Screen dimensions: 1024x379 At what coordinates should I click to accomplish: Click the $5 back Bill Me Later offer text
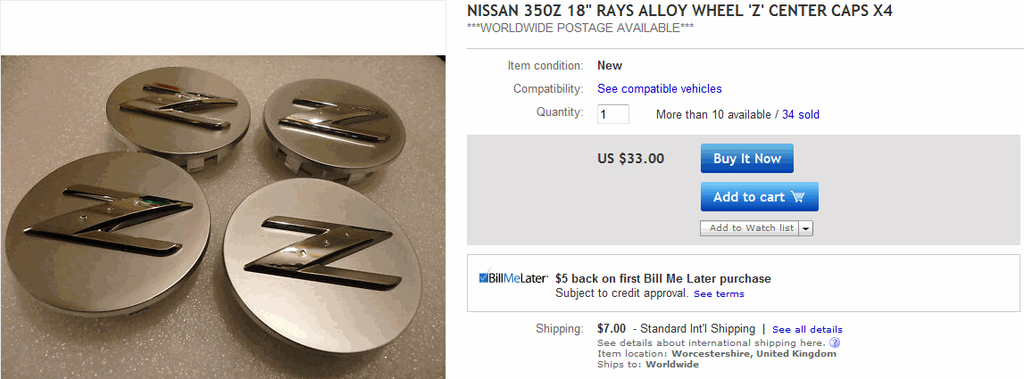(663, 279)
